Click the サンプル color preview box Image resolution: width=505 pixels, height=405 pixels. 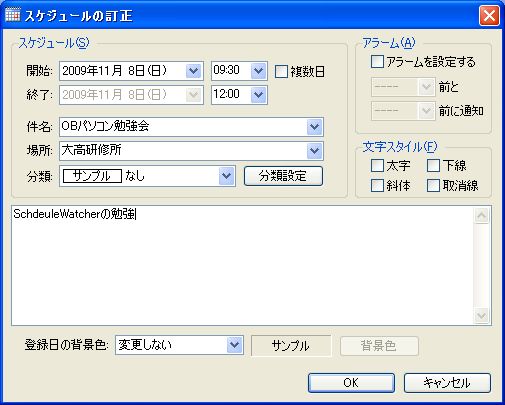(291, 346)
